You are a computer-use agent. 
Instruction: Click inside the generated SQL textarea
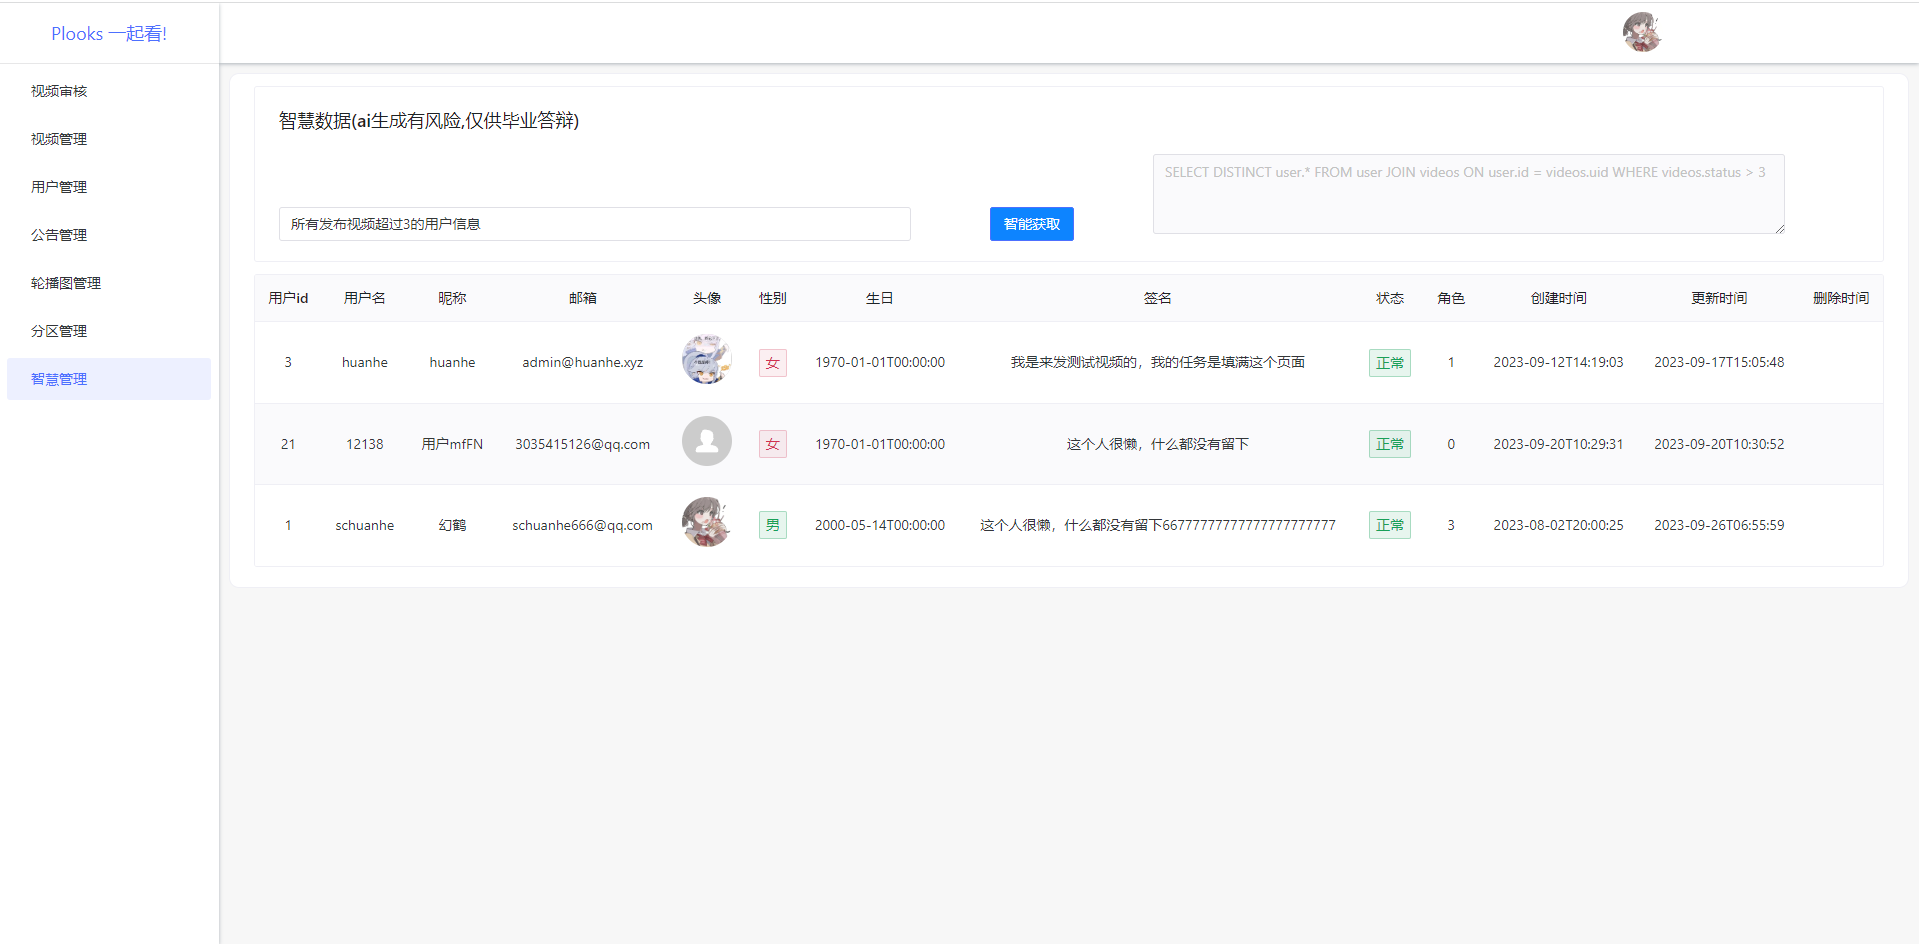click(1468, 193)
